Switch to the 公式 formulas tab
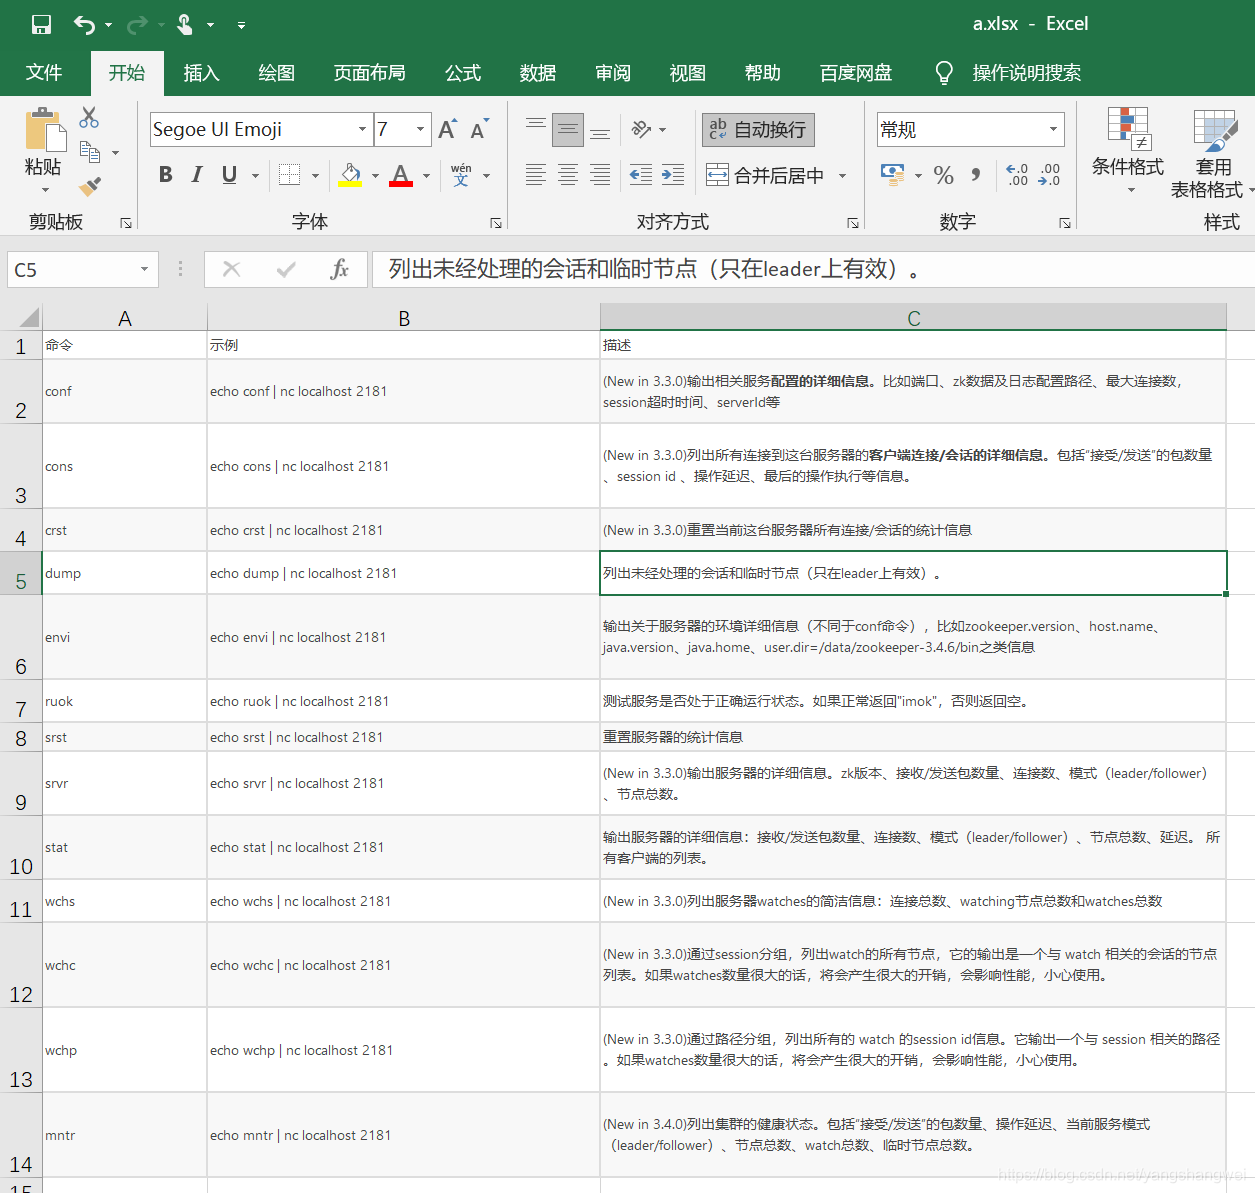The image size is (1255, 1193). (x=463, y=73)
